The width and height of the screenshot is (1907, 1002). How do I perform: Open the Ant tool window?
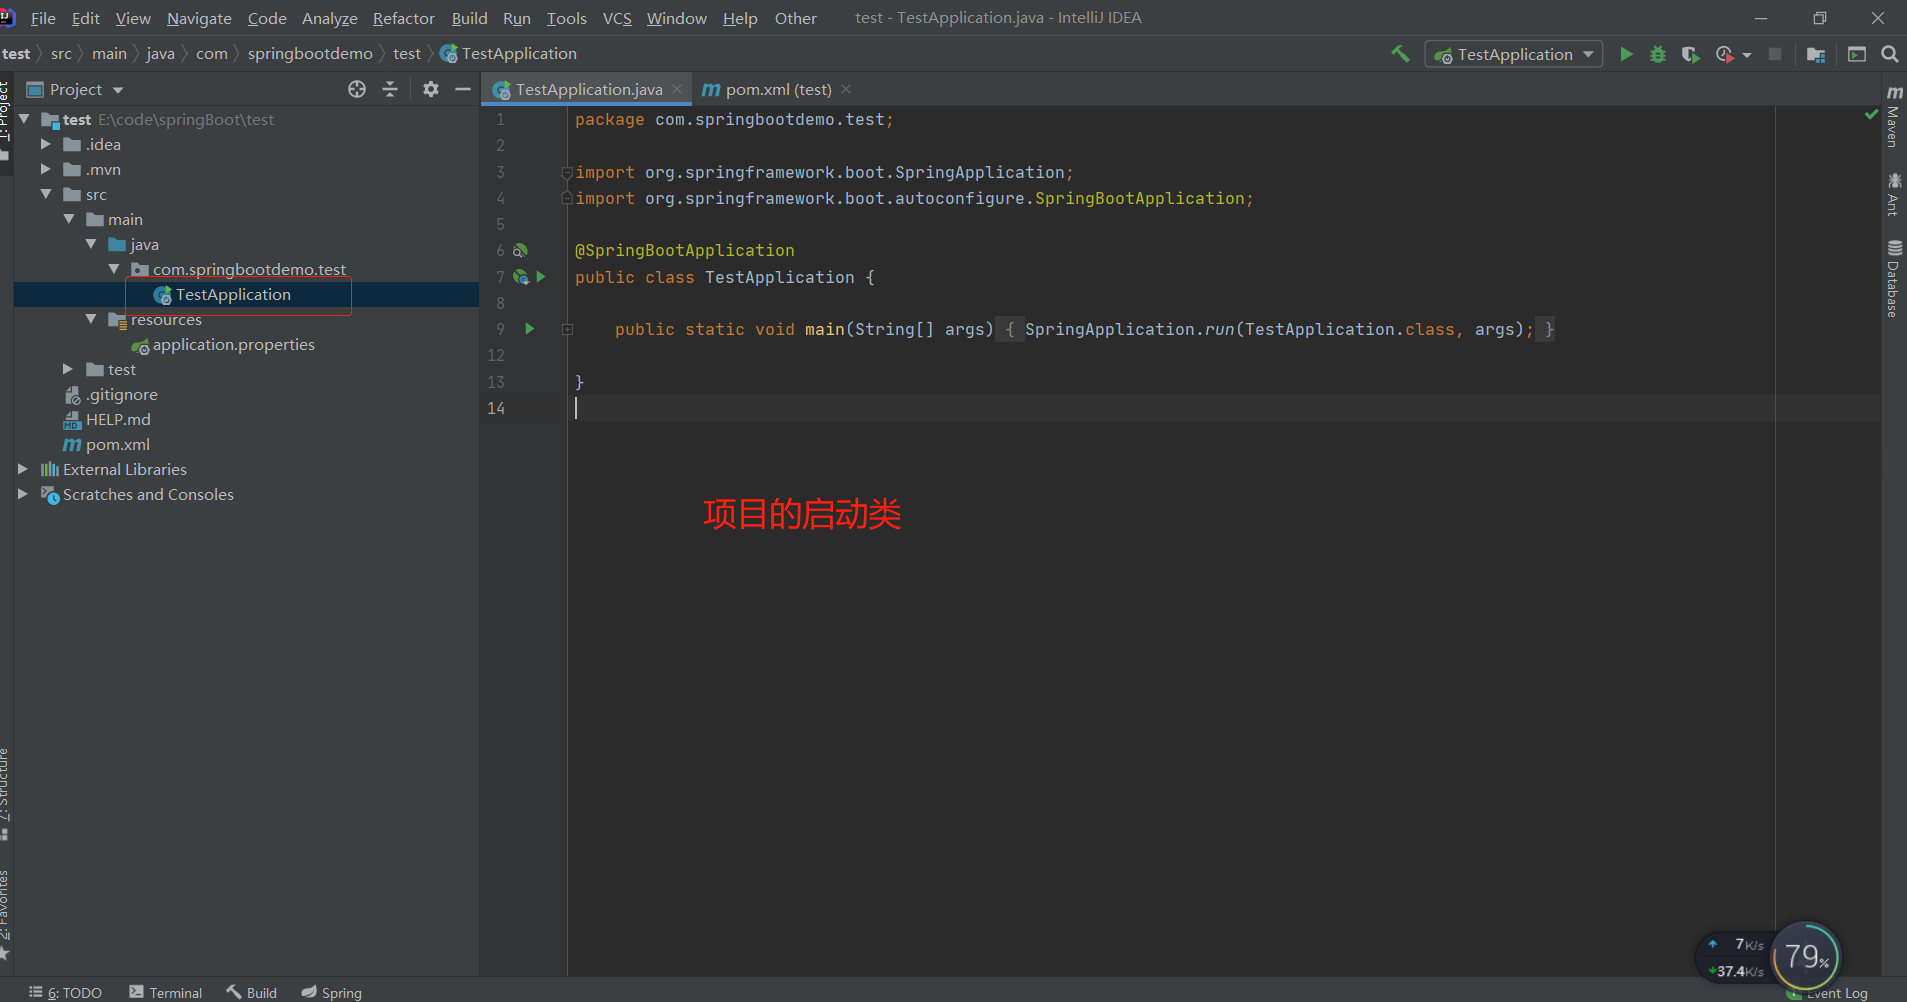(1893, 194)
